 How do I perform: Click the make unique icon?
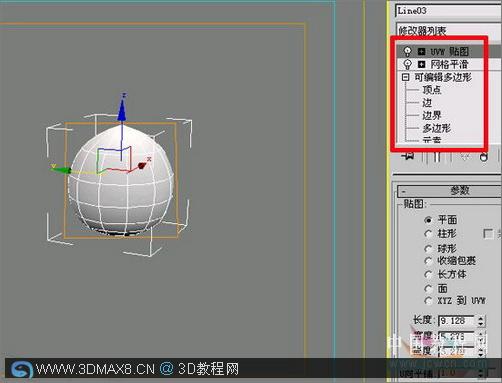click(465, 157)
